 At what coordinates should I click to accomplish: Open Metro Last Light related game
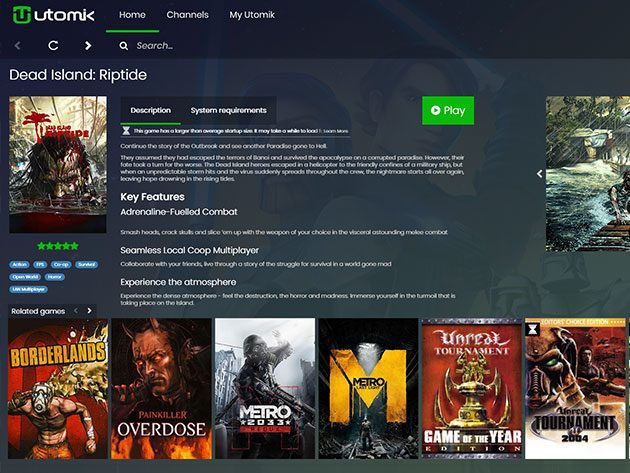(x=368, y=389)
